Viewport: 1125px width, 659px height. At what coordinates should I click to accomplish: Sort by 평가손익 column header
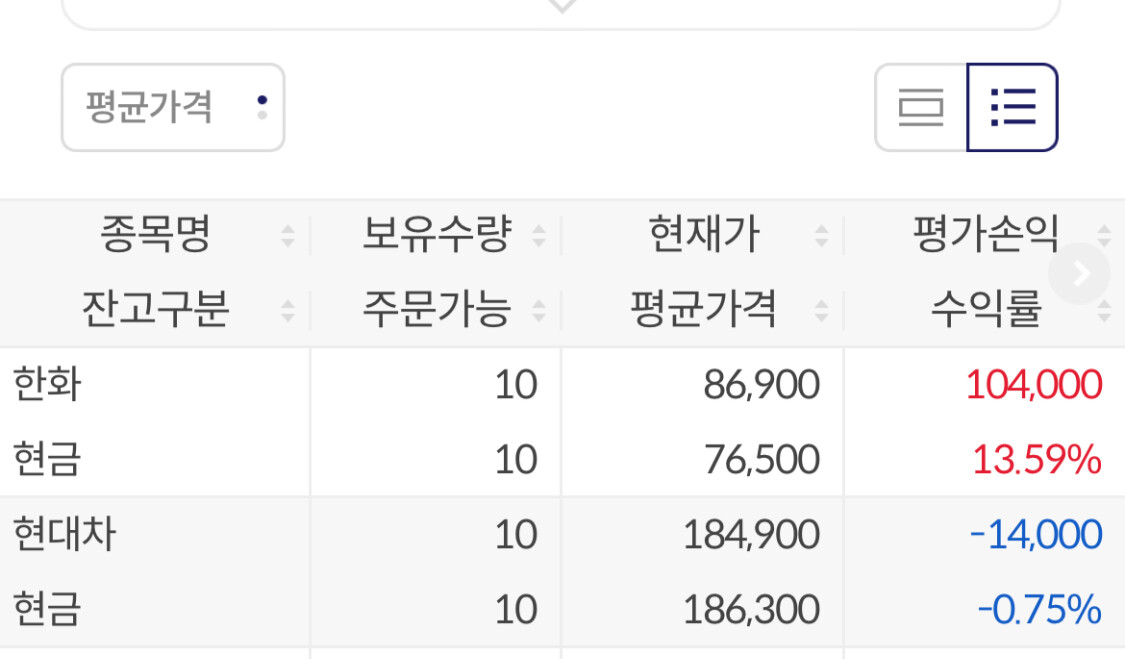click(x=985, y=236)
